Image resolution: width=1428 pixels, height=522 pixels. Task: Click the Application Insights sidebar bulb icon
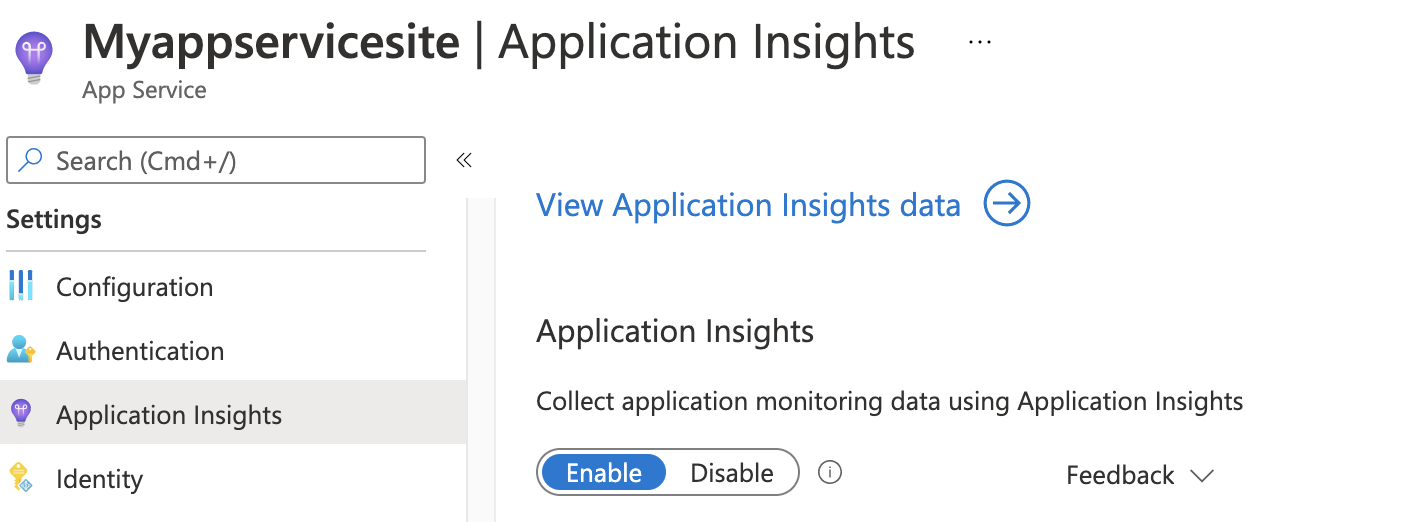click(21, 414)
